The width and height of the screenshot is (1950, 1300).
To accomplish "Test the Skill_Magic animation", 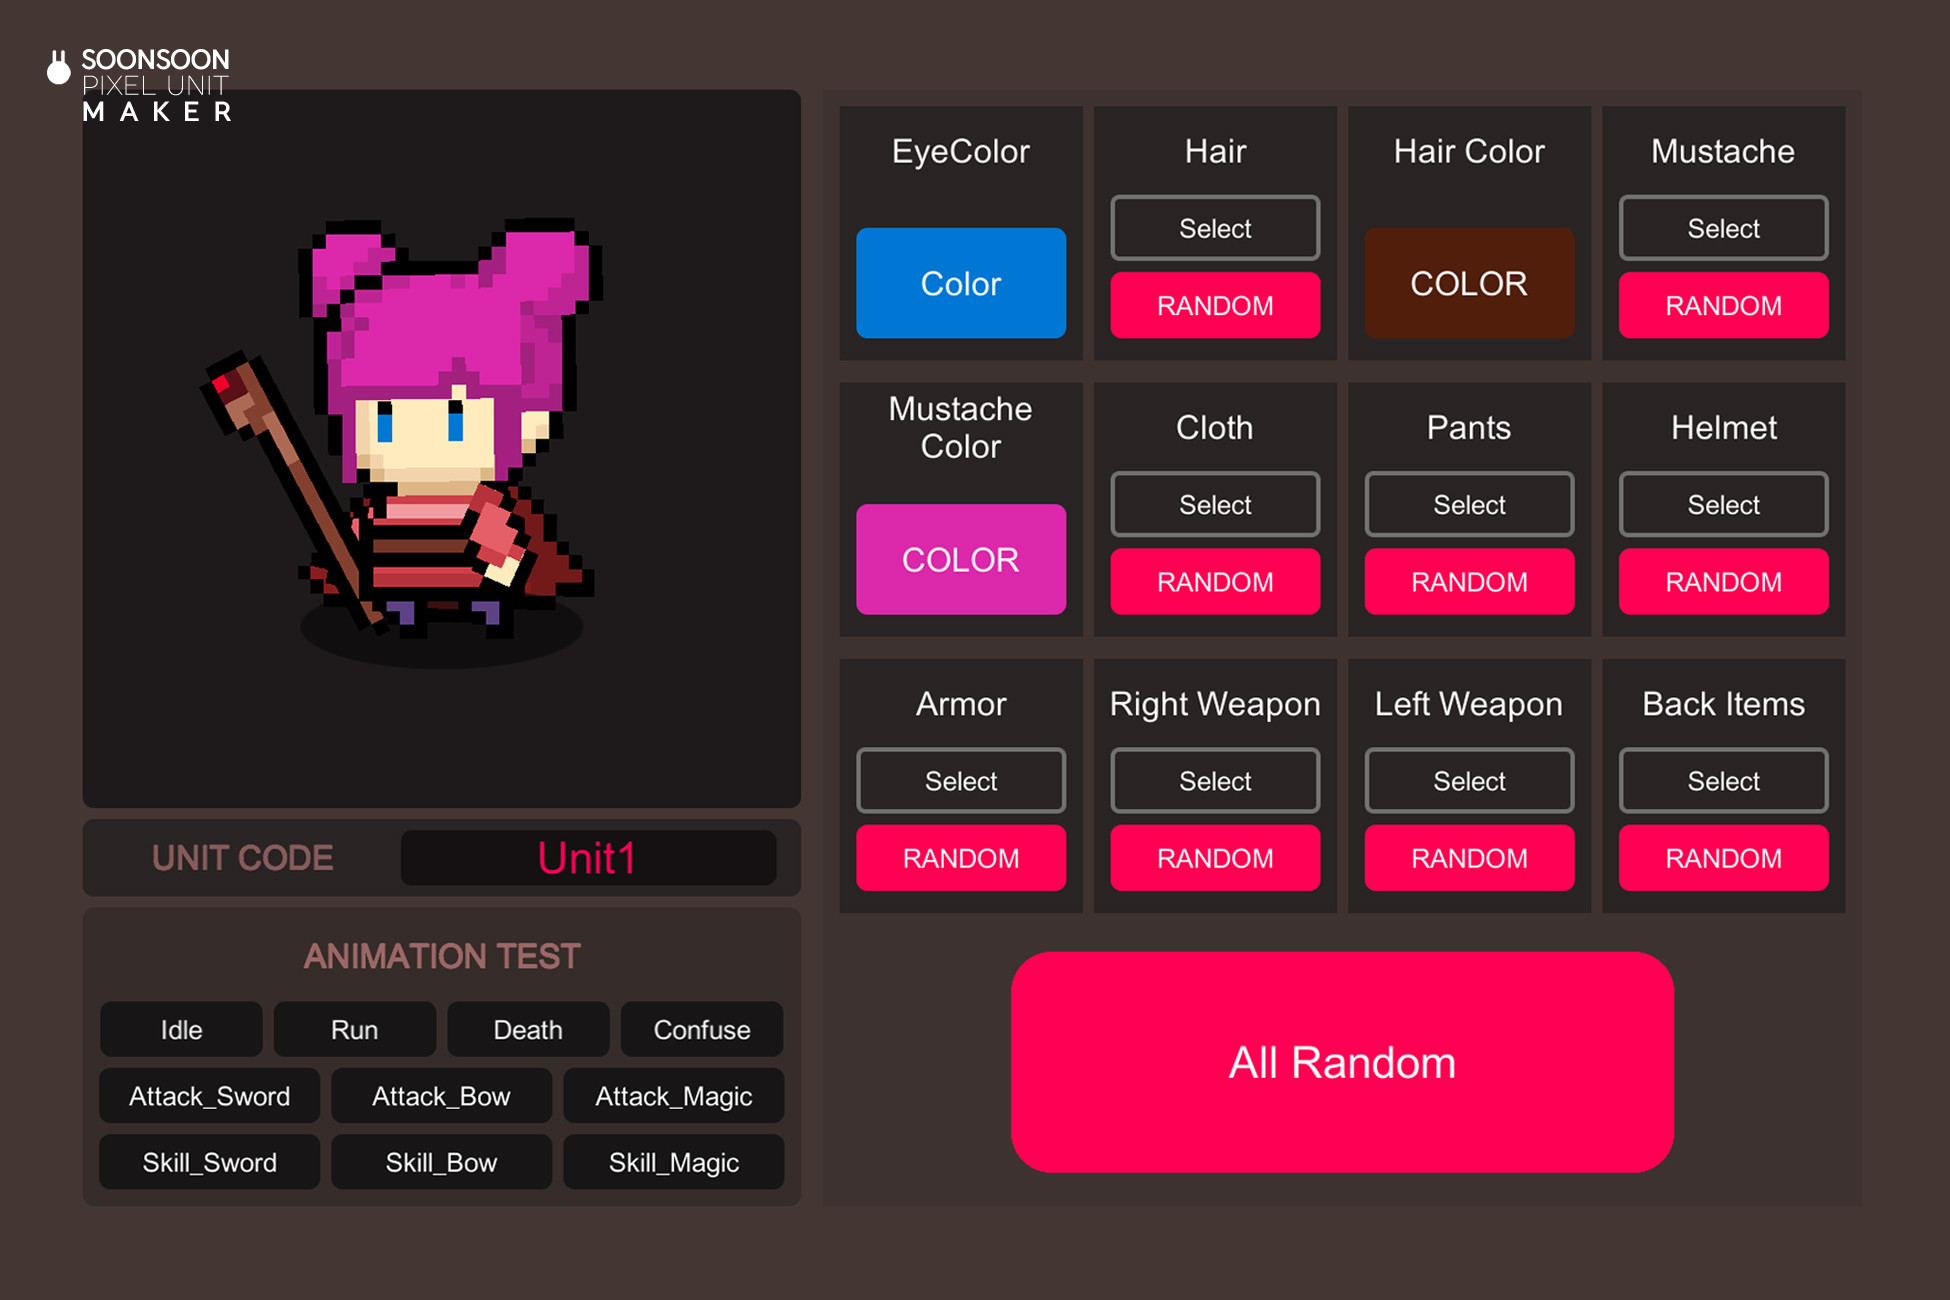I will pyautogui.click(x=673, y=1161).
